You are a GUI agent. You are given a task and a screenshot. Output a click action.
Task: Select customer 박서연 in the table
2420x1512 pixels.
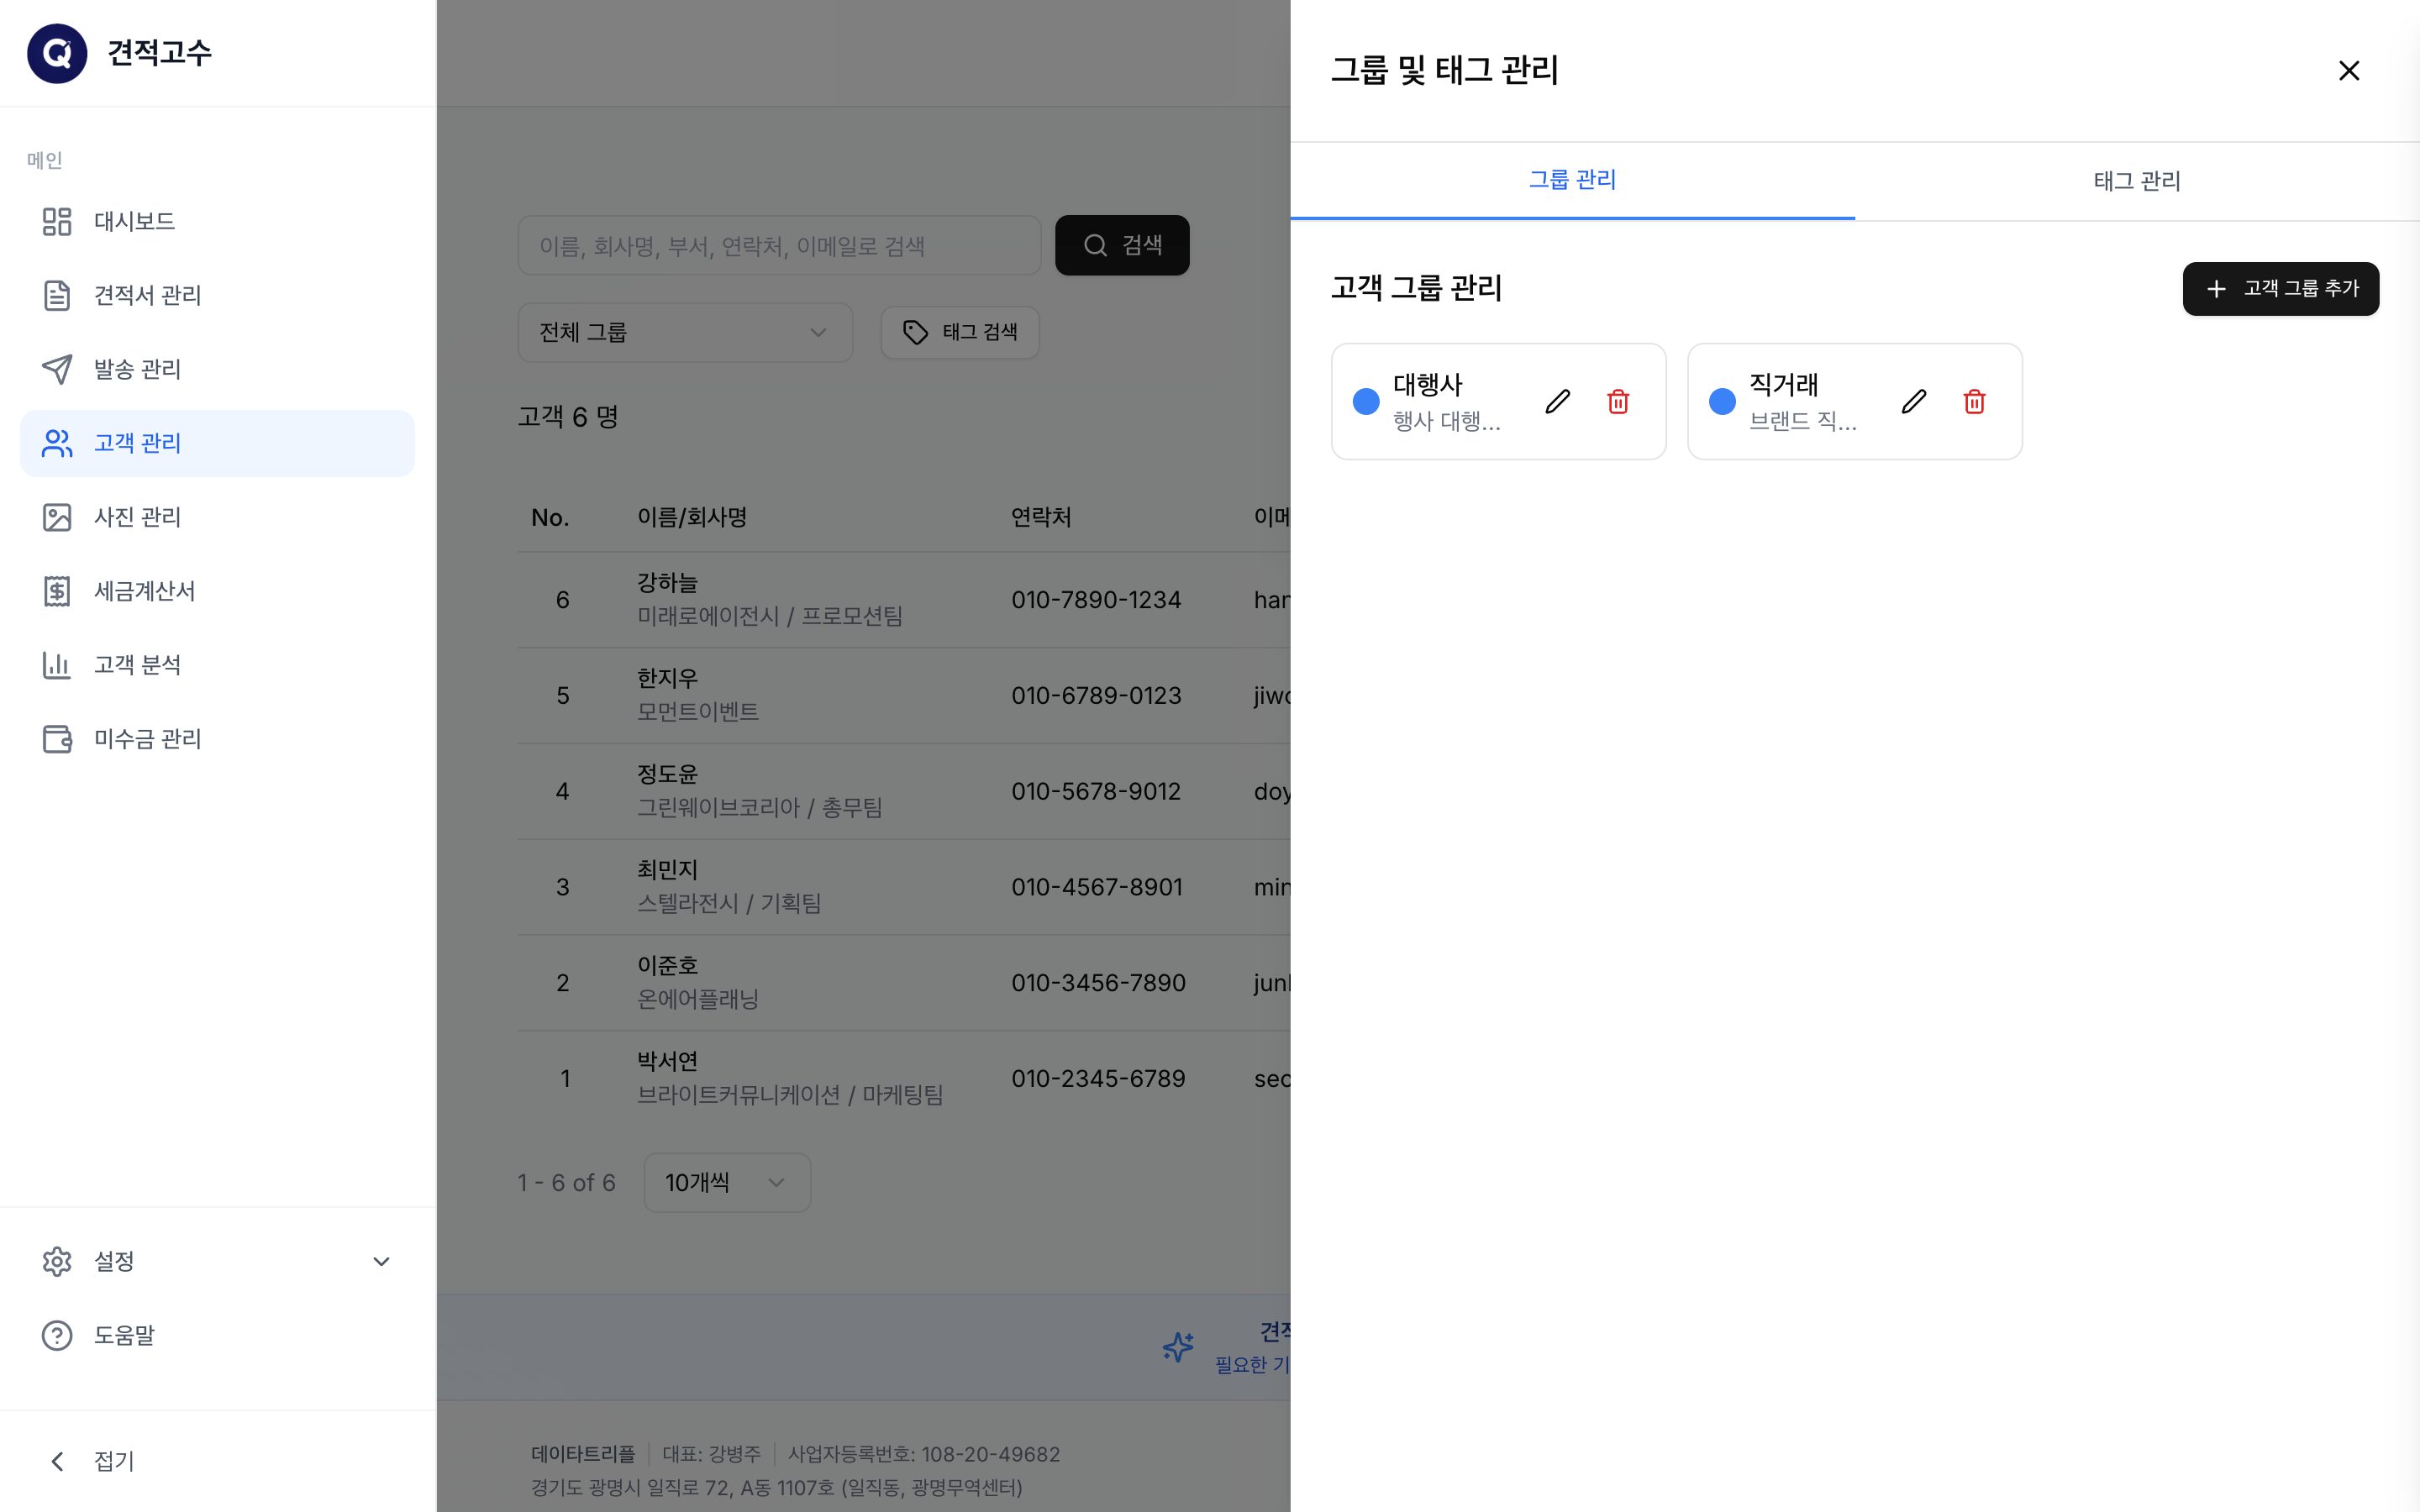coord(667,1061)
